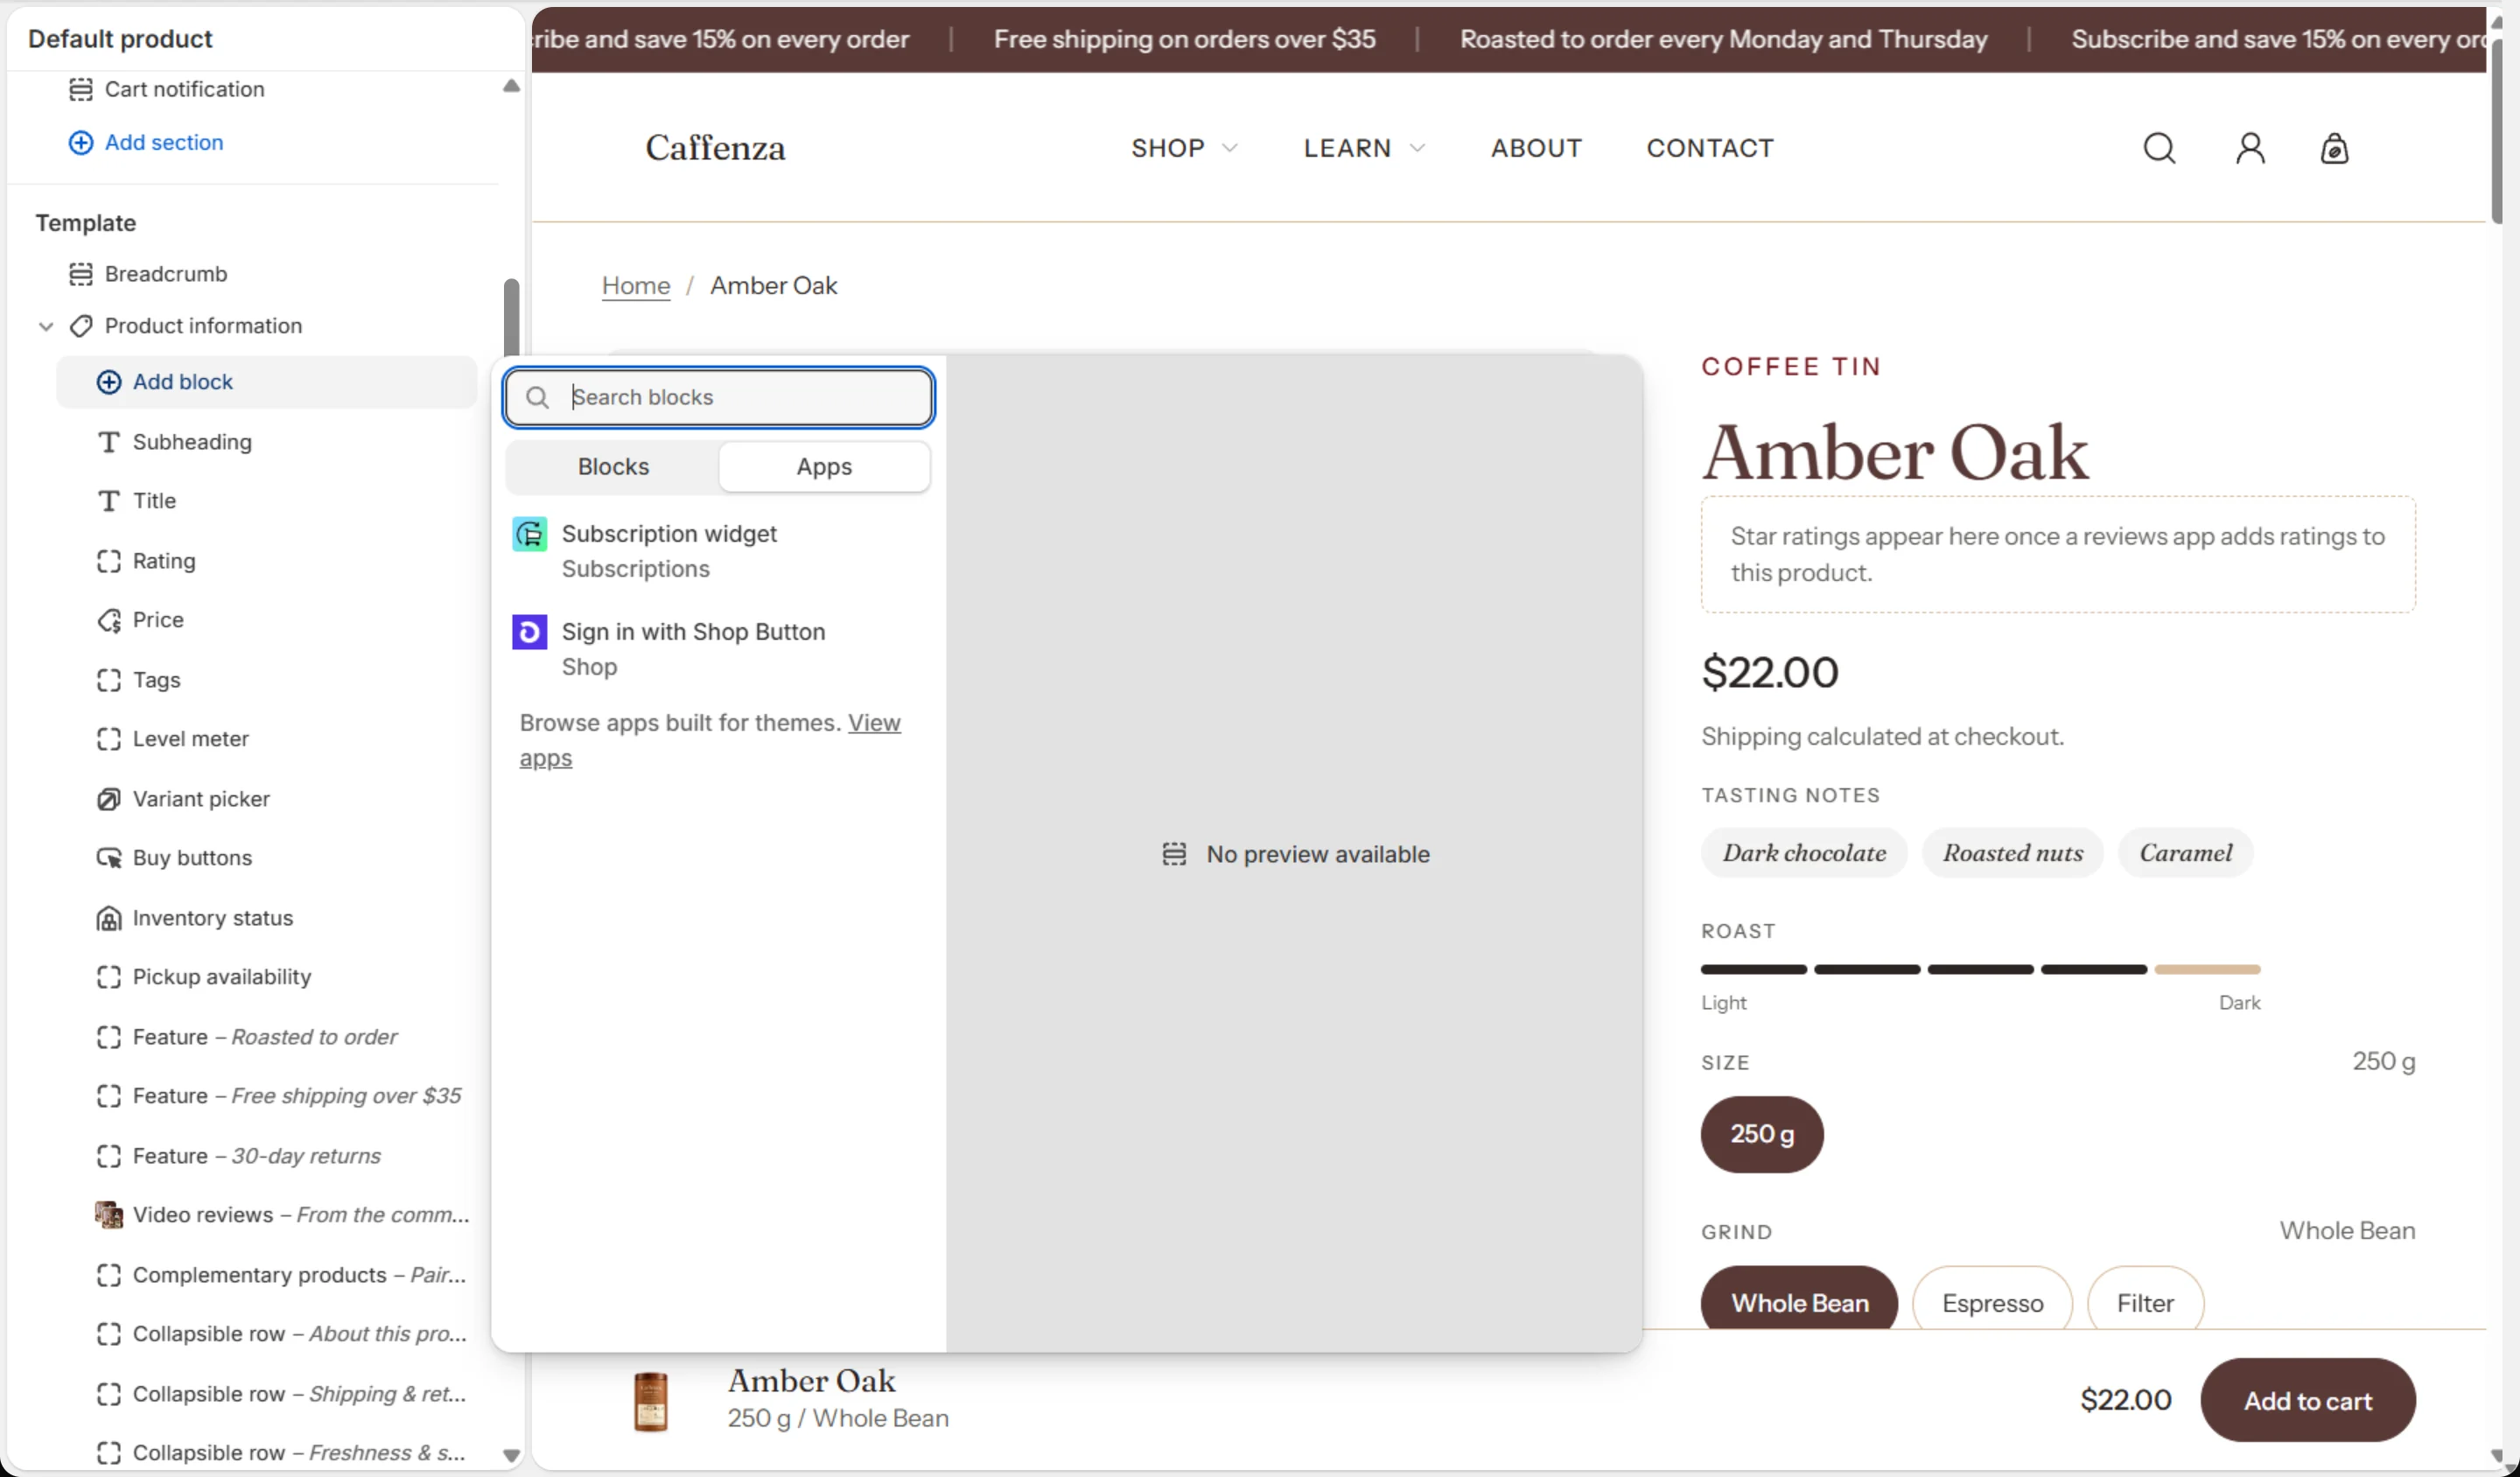Click the Variant picker block icon

109,799
